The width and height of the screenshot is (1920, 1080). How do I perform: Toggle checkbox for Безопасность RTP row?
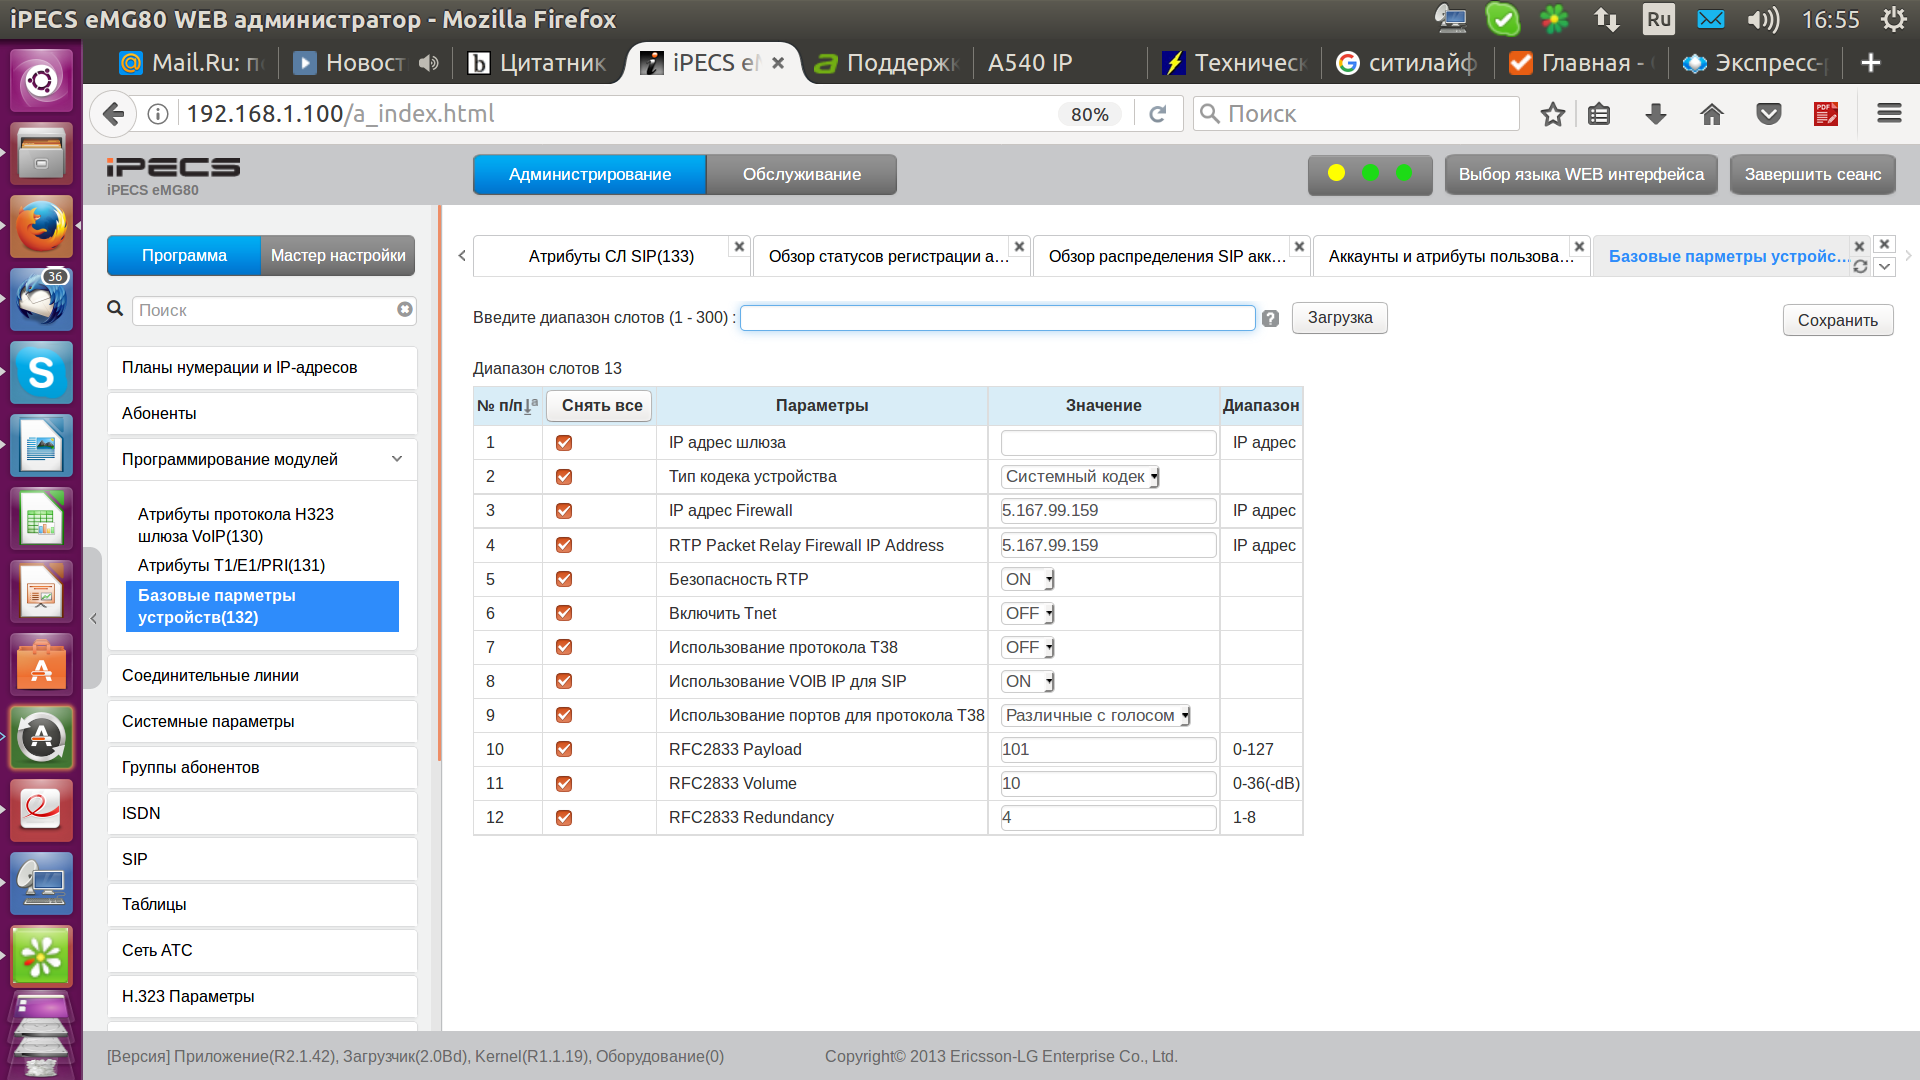564,579
